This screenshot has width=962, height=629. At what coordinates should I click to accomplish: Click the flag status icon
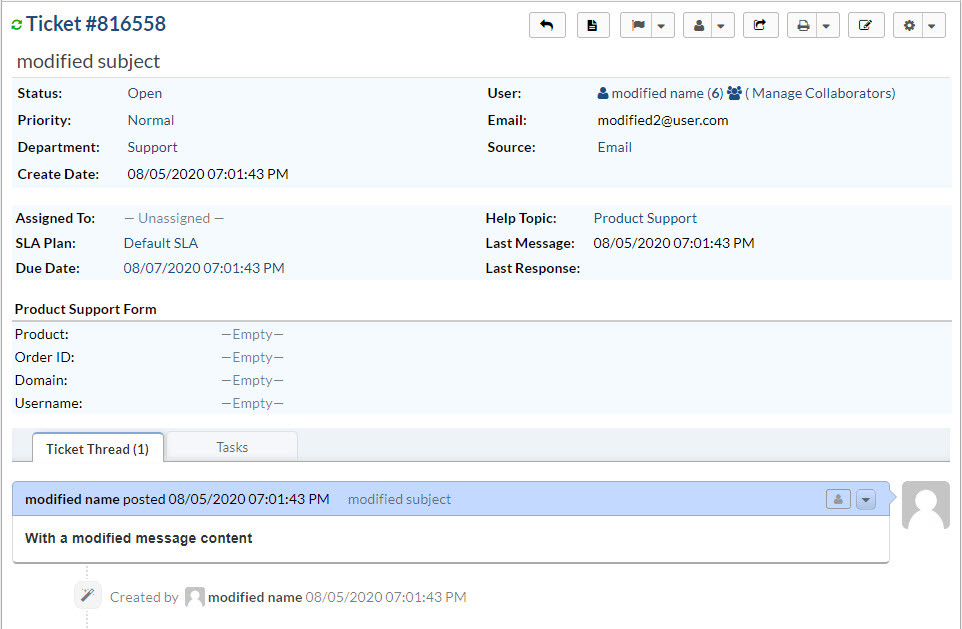coord(637,25)
